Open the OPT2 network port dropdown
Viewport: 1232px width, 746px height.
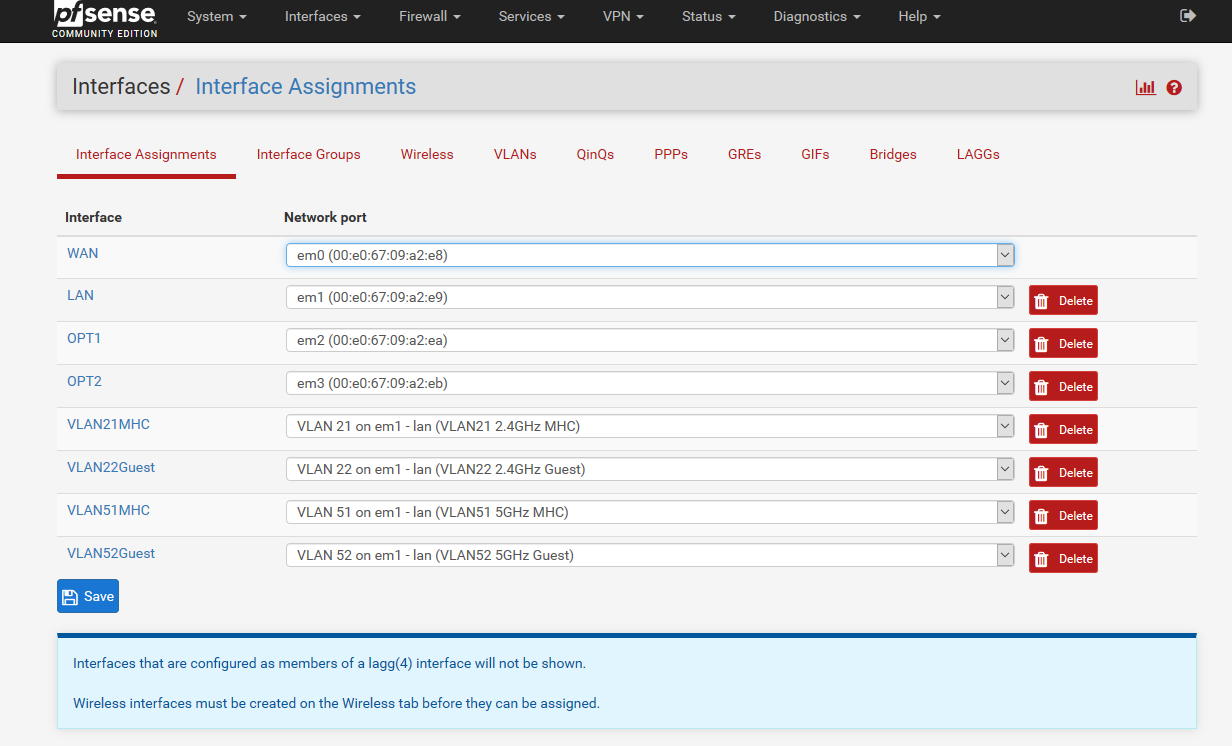pos(650,383)
